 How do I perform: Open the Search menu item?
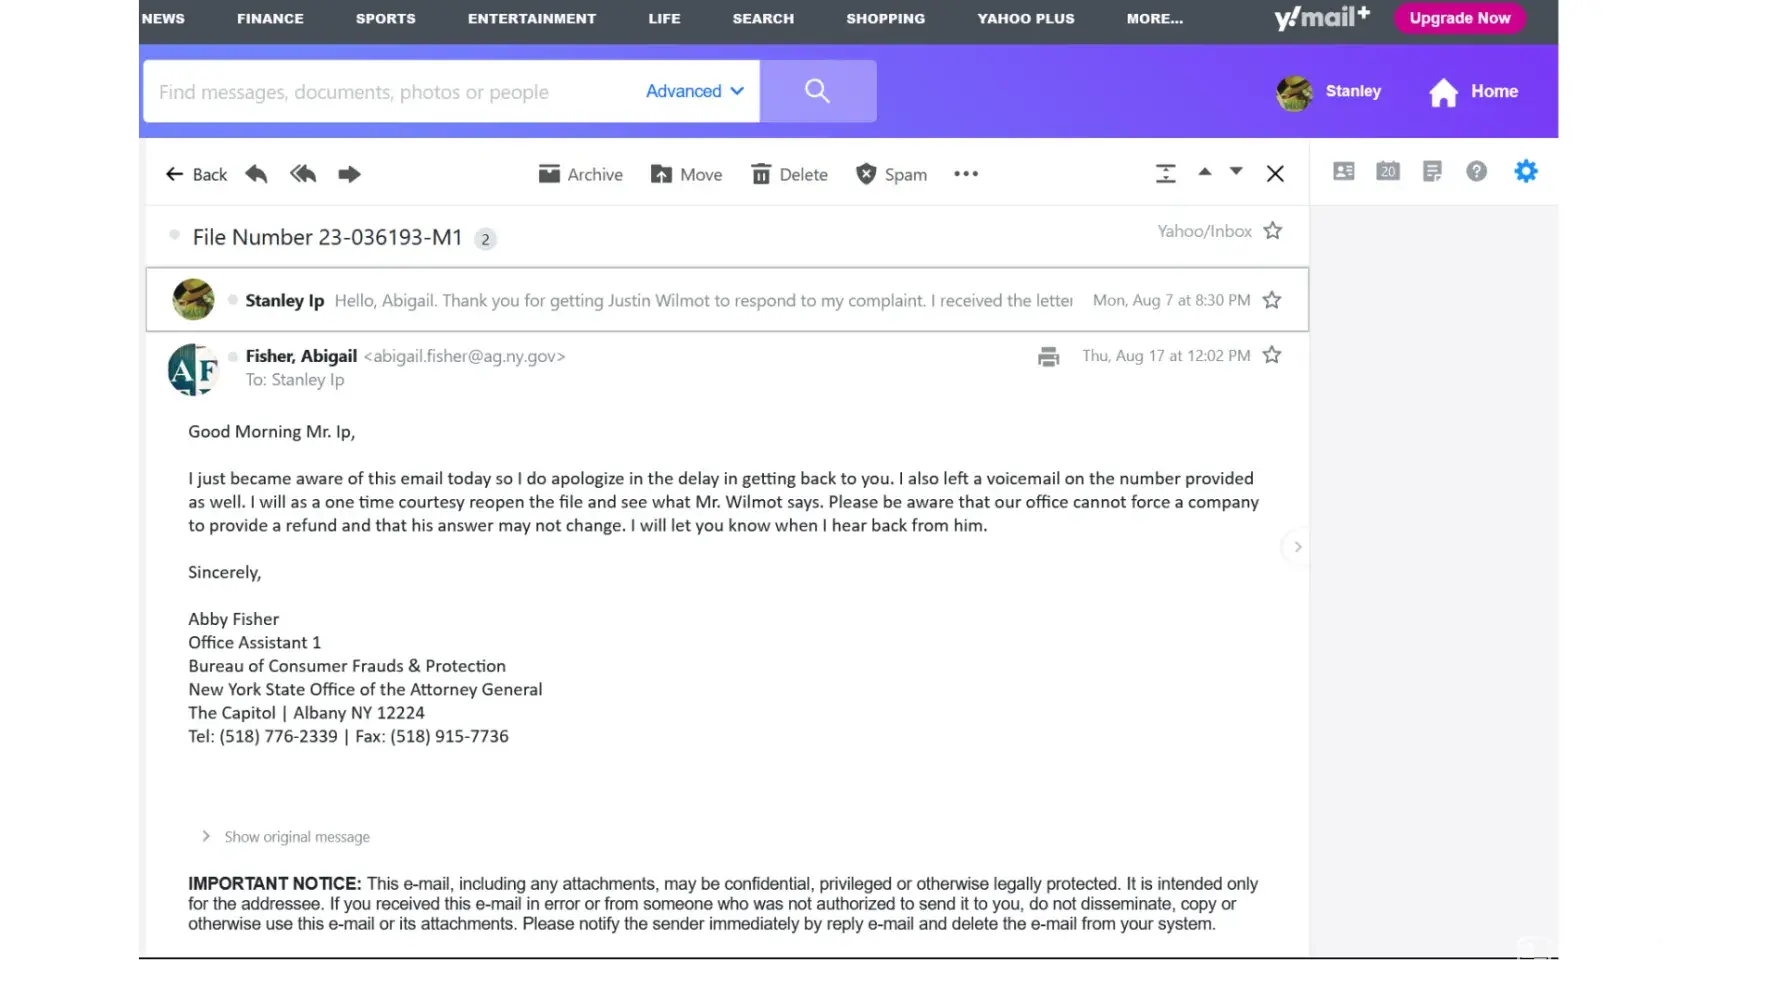coord(763,18)
